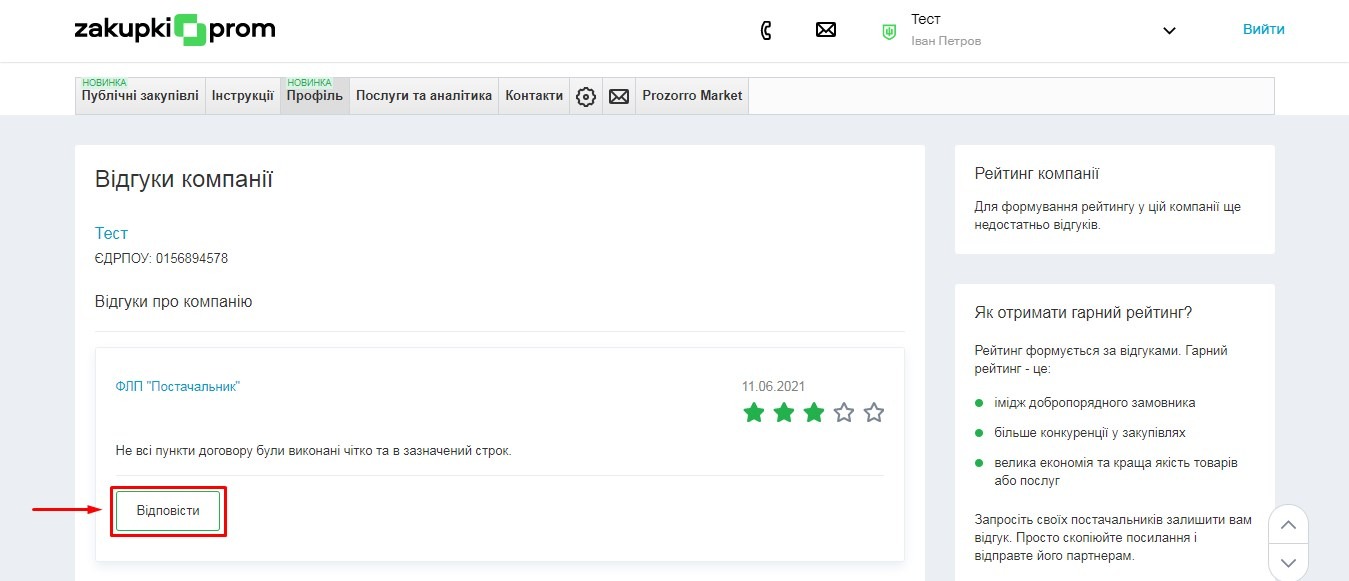Click the fourth empty rating star
Image resolution: width=1349 pixels, height=581 pixels.
(844, 412)
